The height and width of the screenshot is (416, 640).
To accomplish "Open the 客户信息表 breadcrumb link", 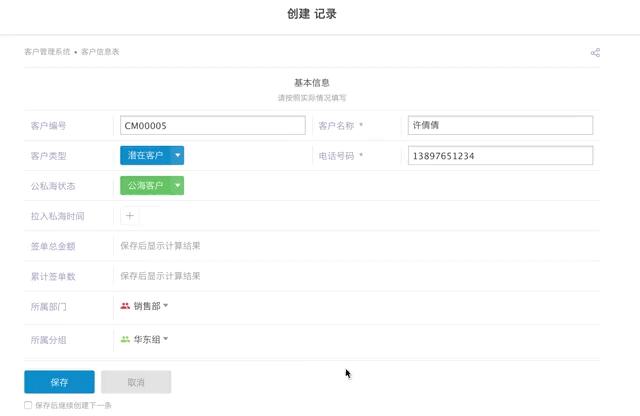I will [x=100, y=51].
